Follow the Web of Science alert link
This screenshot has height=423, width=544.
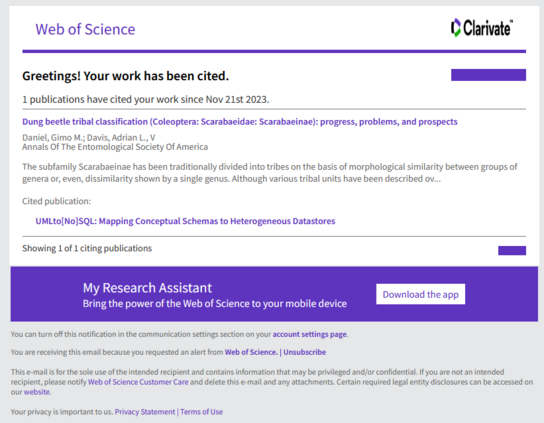click(x=251, y=352)
